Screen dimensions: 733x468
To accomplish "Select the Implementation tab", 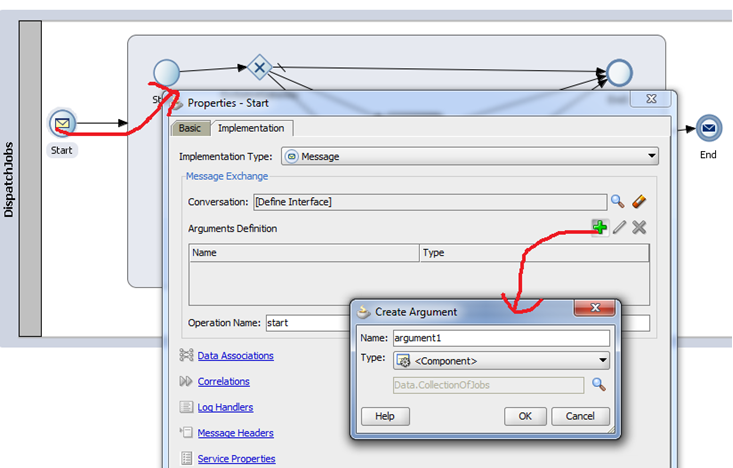I will (x=251, y=128).
